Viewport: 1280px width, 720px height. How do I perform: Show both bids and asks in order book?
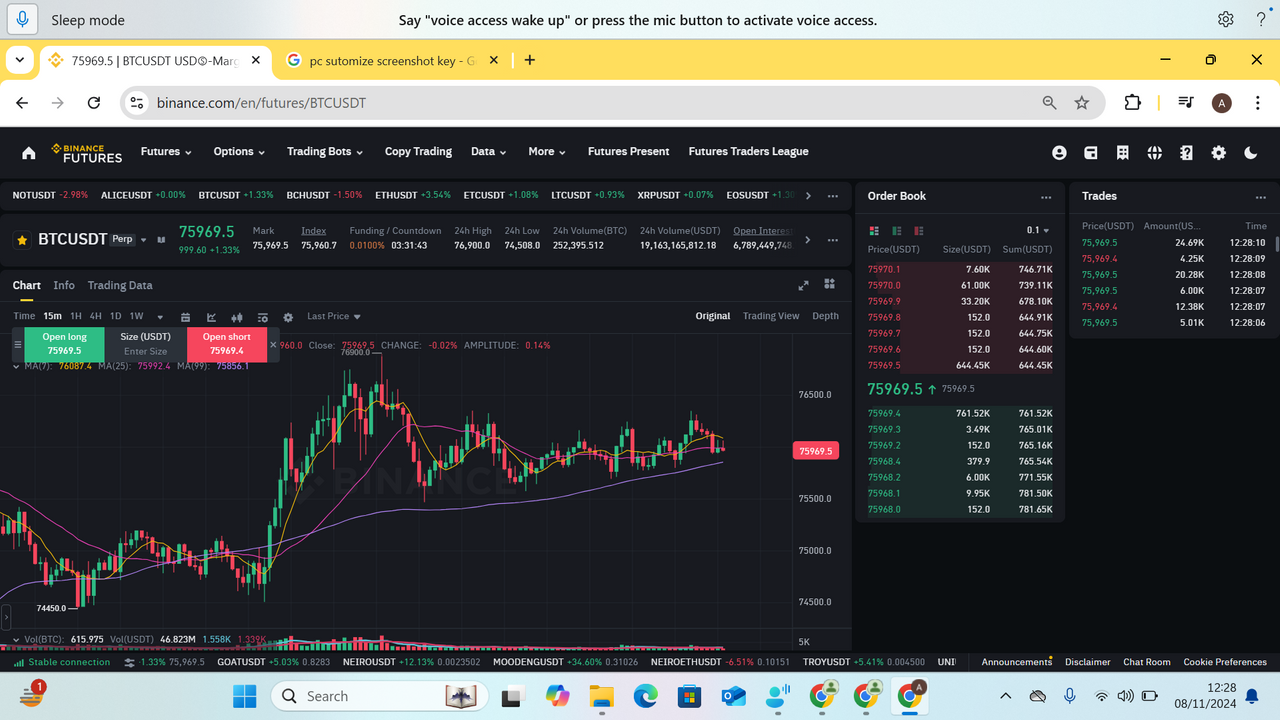coord(874,231)
